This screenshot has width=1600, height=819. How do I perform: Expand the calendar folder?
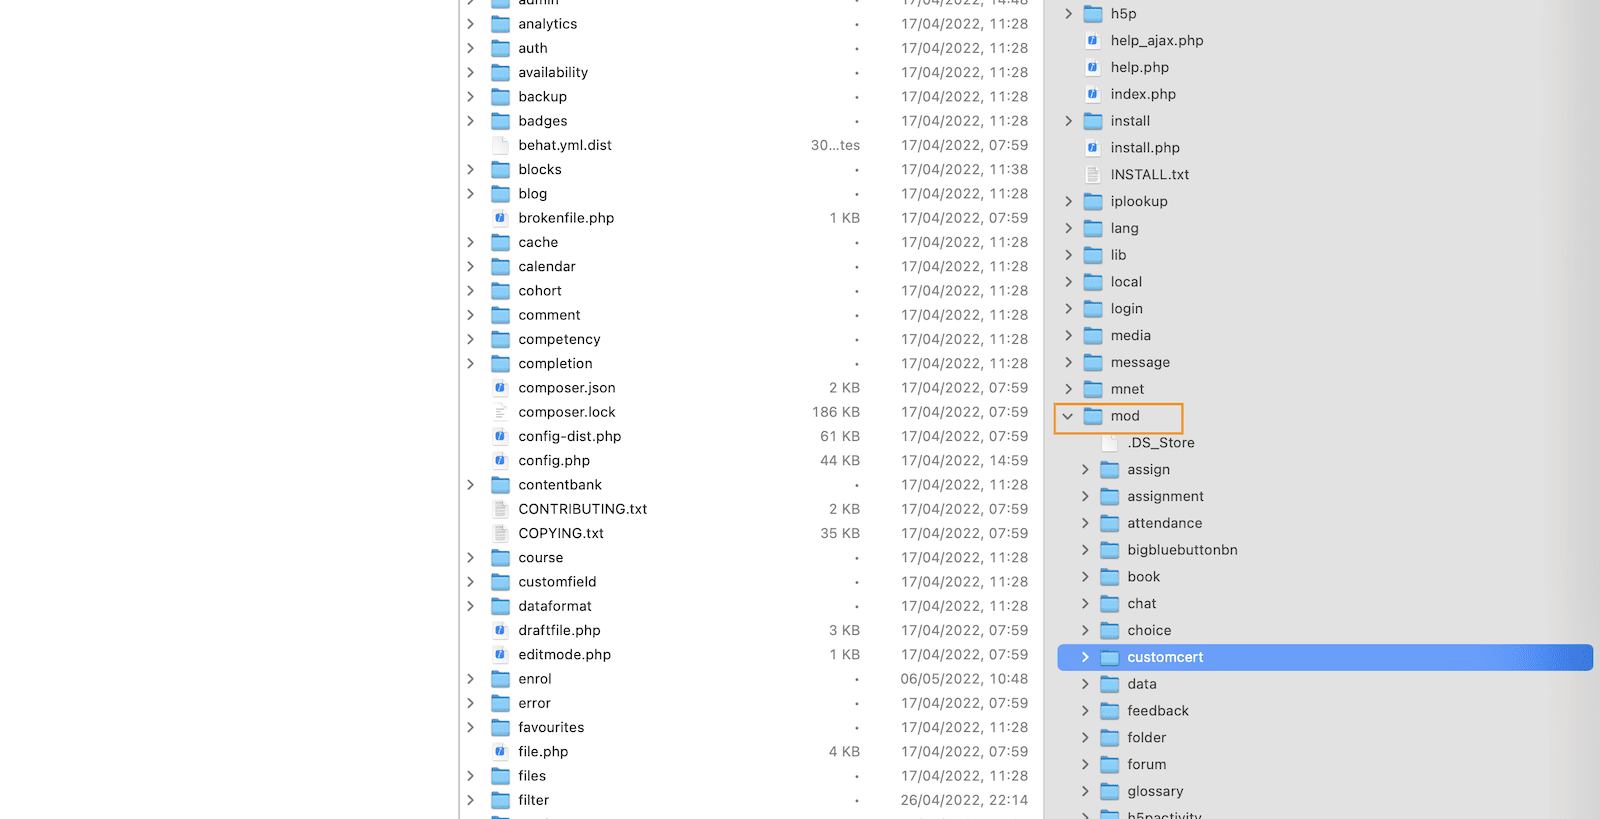pyautogui.click(x=470, y=267)
